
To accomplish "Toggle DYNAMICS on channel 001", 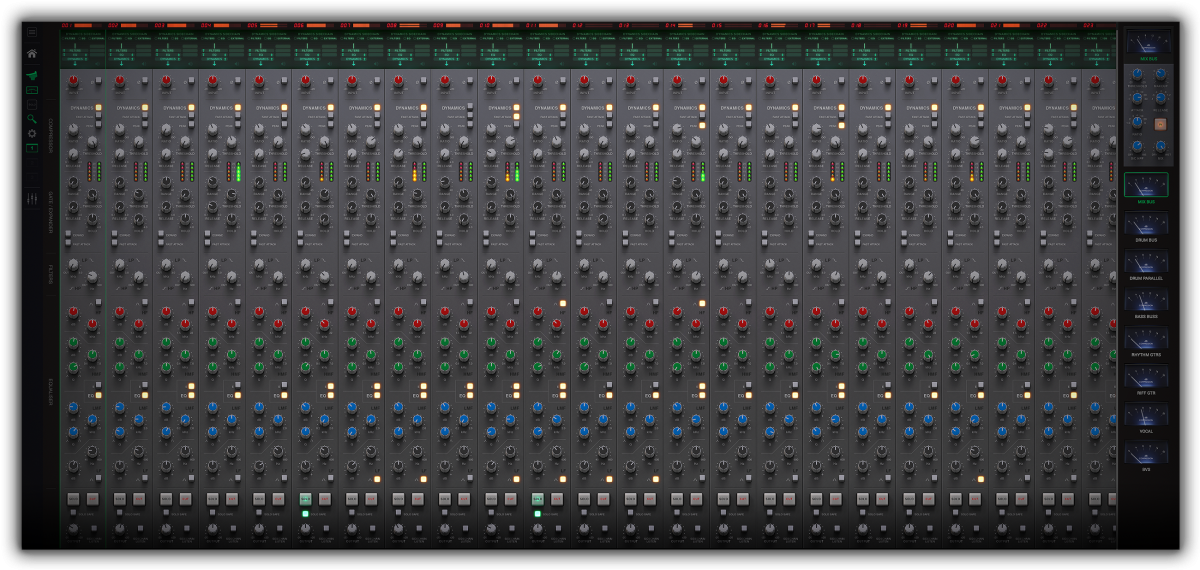I will (x=99, y=107).
